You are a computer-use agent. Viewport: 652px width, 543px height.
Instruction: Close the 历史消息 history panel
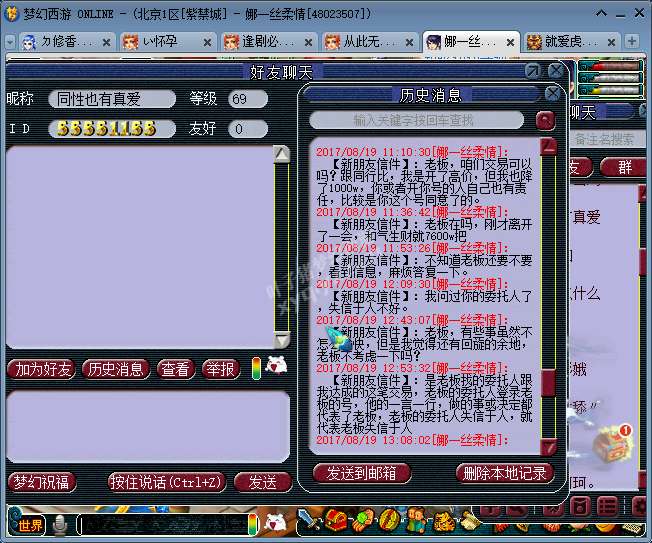pos(552,94)
